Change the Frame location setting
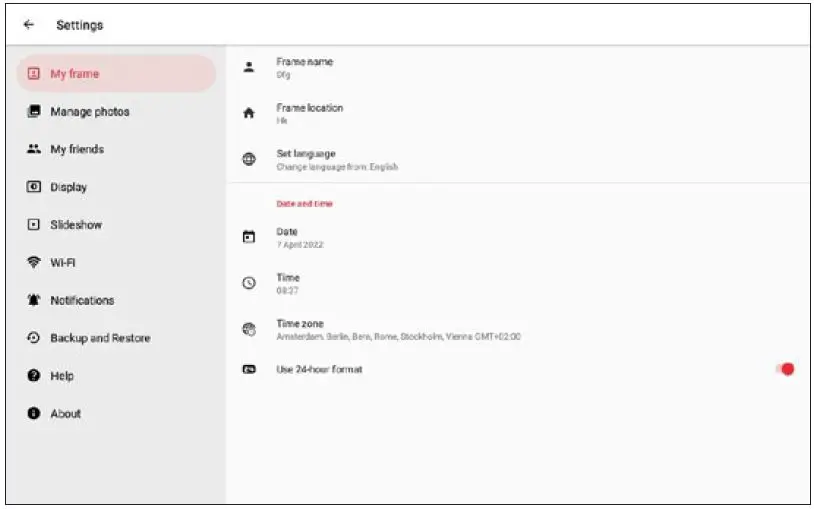814x509 pixels. tap(309, 113)
